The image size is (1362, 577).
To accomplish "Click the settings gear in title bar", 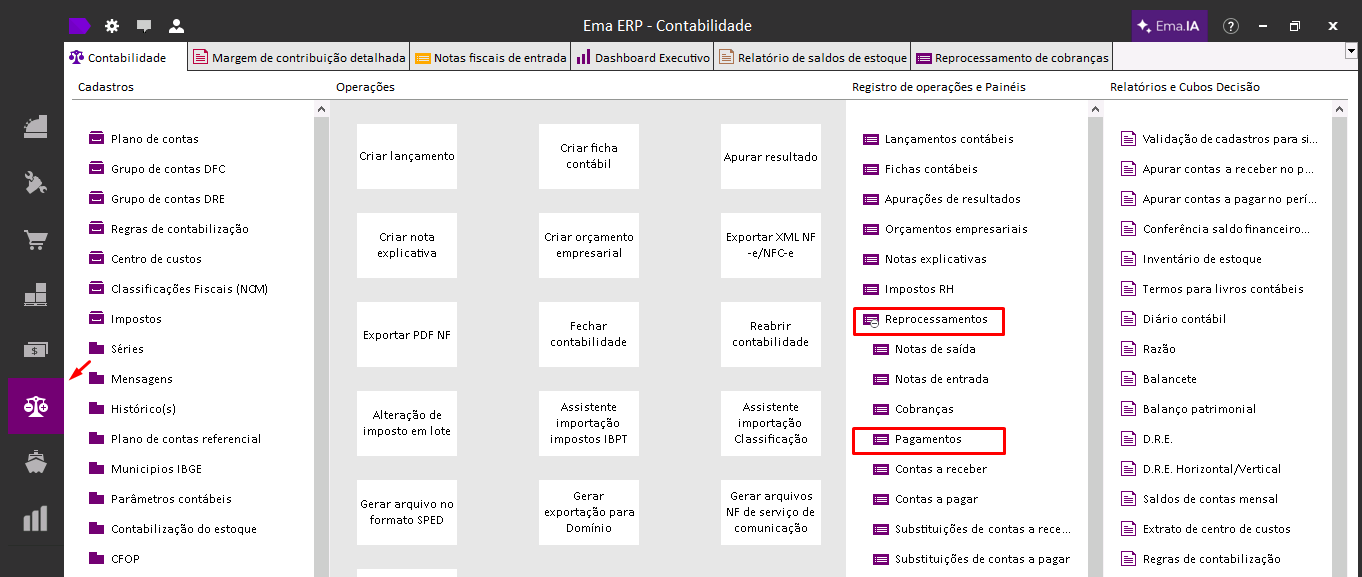I will tap(112, 26).
